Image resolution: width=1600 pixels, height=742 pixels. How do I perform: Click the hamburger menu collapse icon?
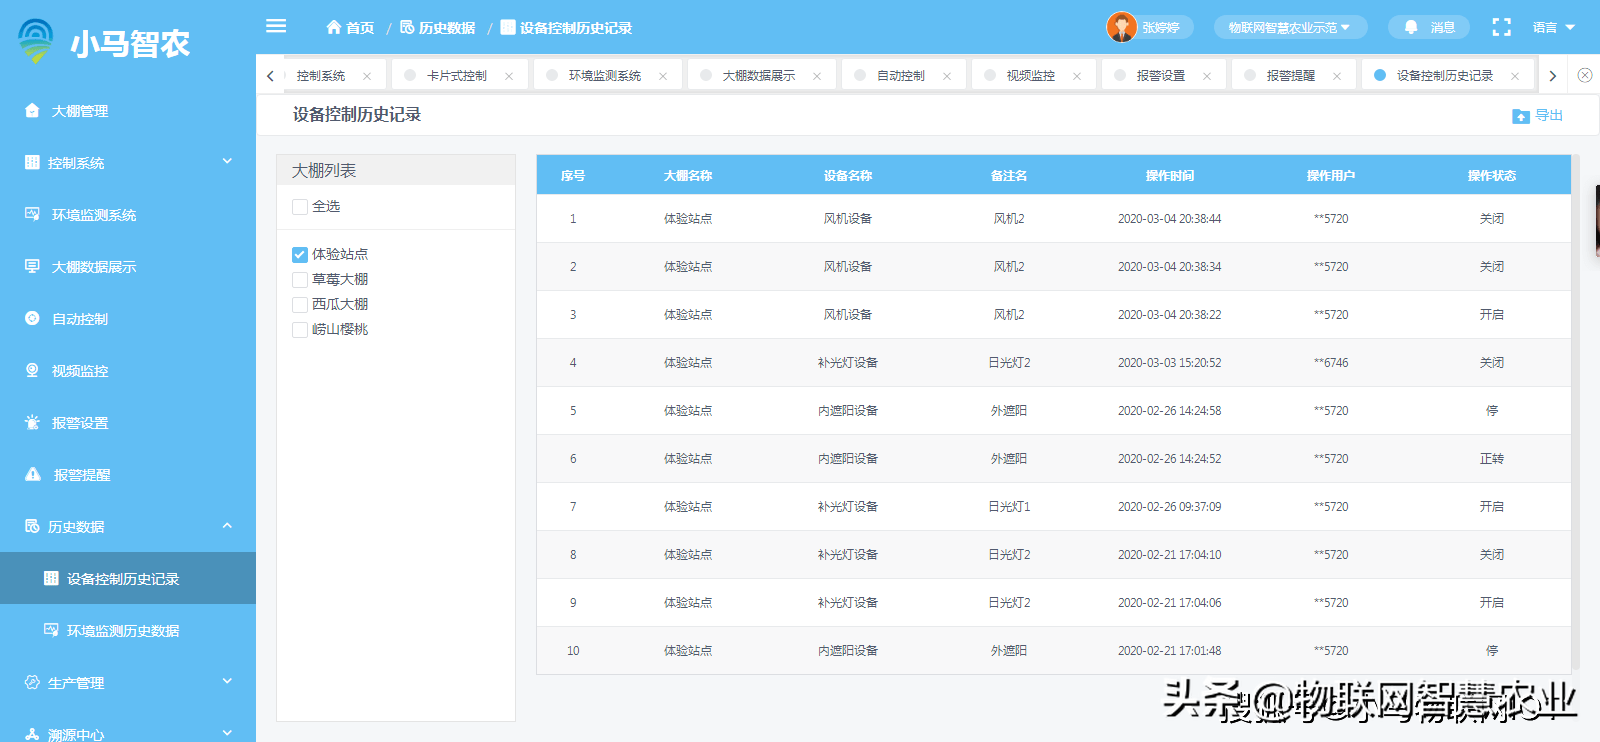276,26
